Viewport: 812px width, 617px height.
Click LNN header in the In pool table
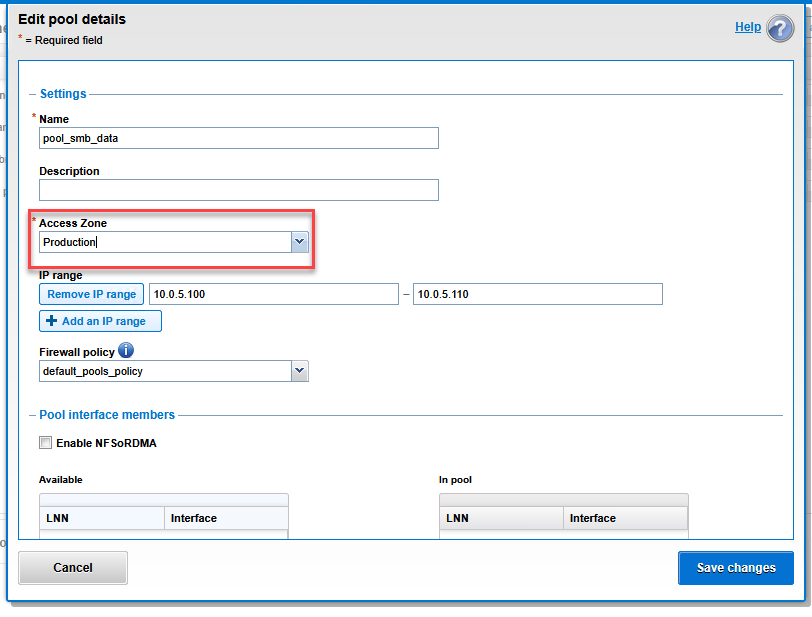coord(501,518)
